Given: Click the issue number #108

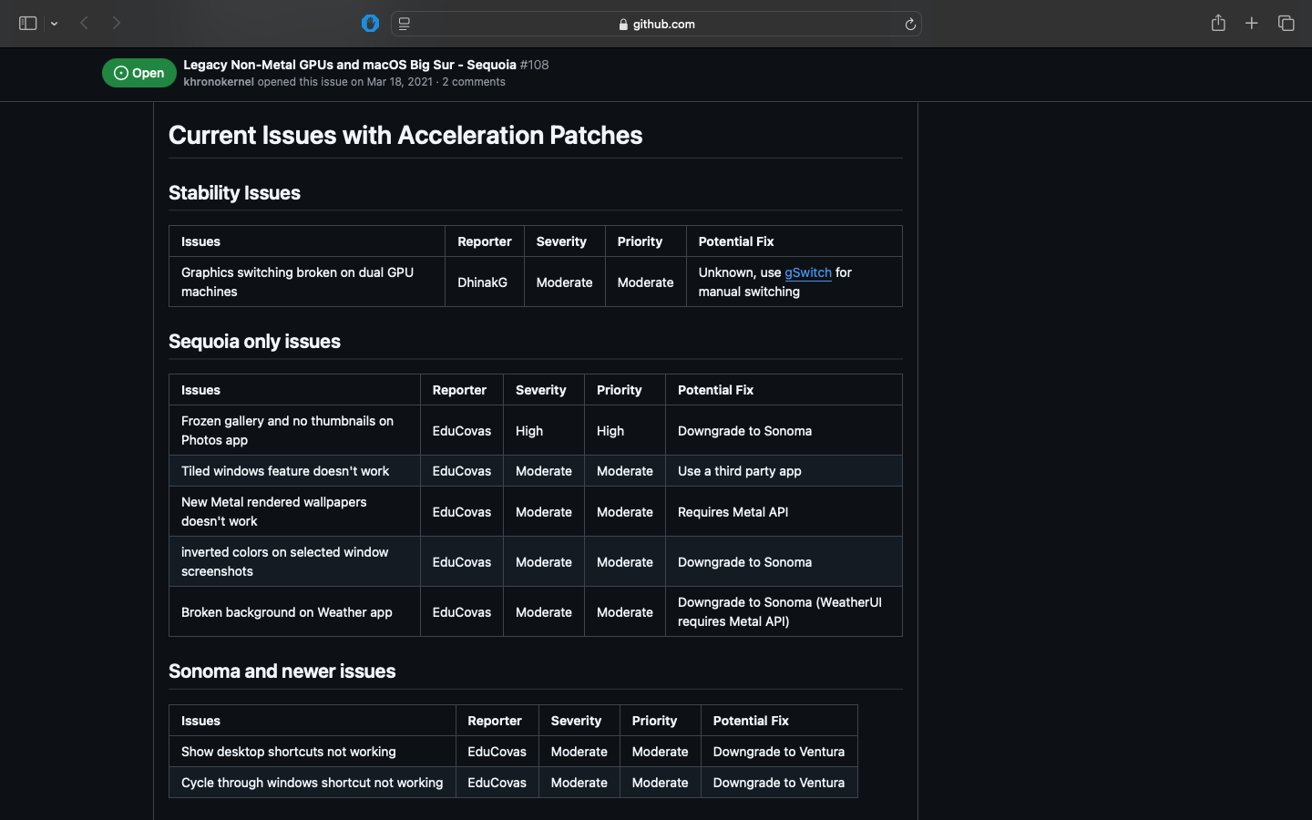Looking at the screenshot, I should click(x=534, y=65).
